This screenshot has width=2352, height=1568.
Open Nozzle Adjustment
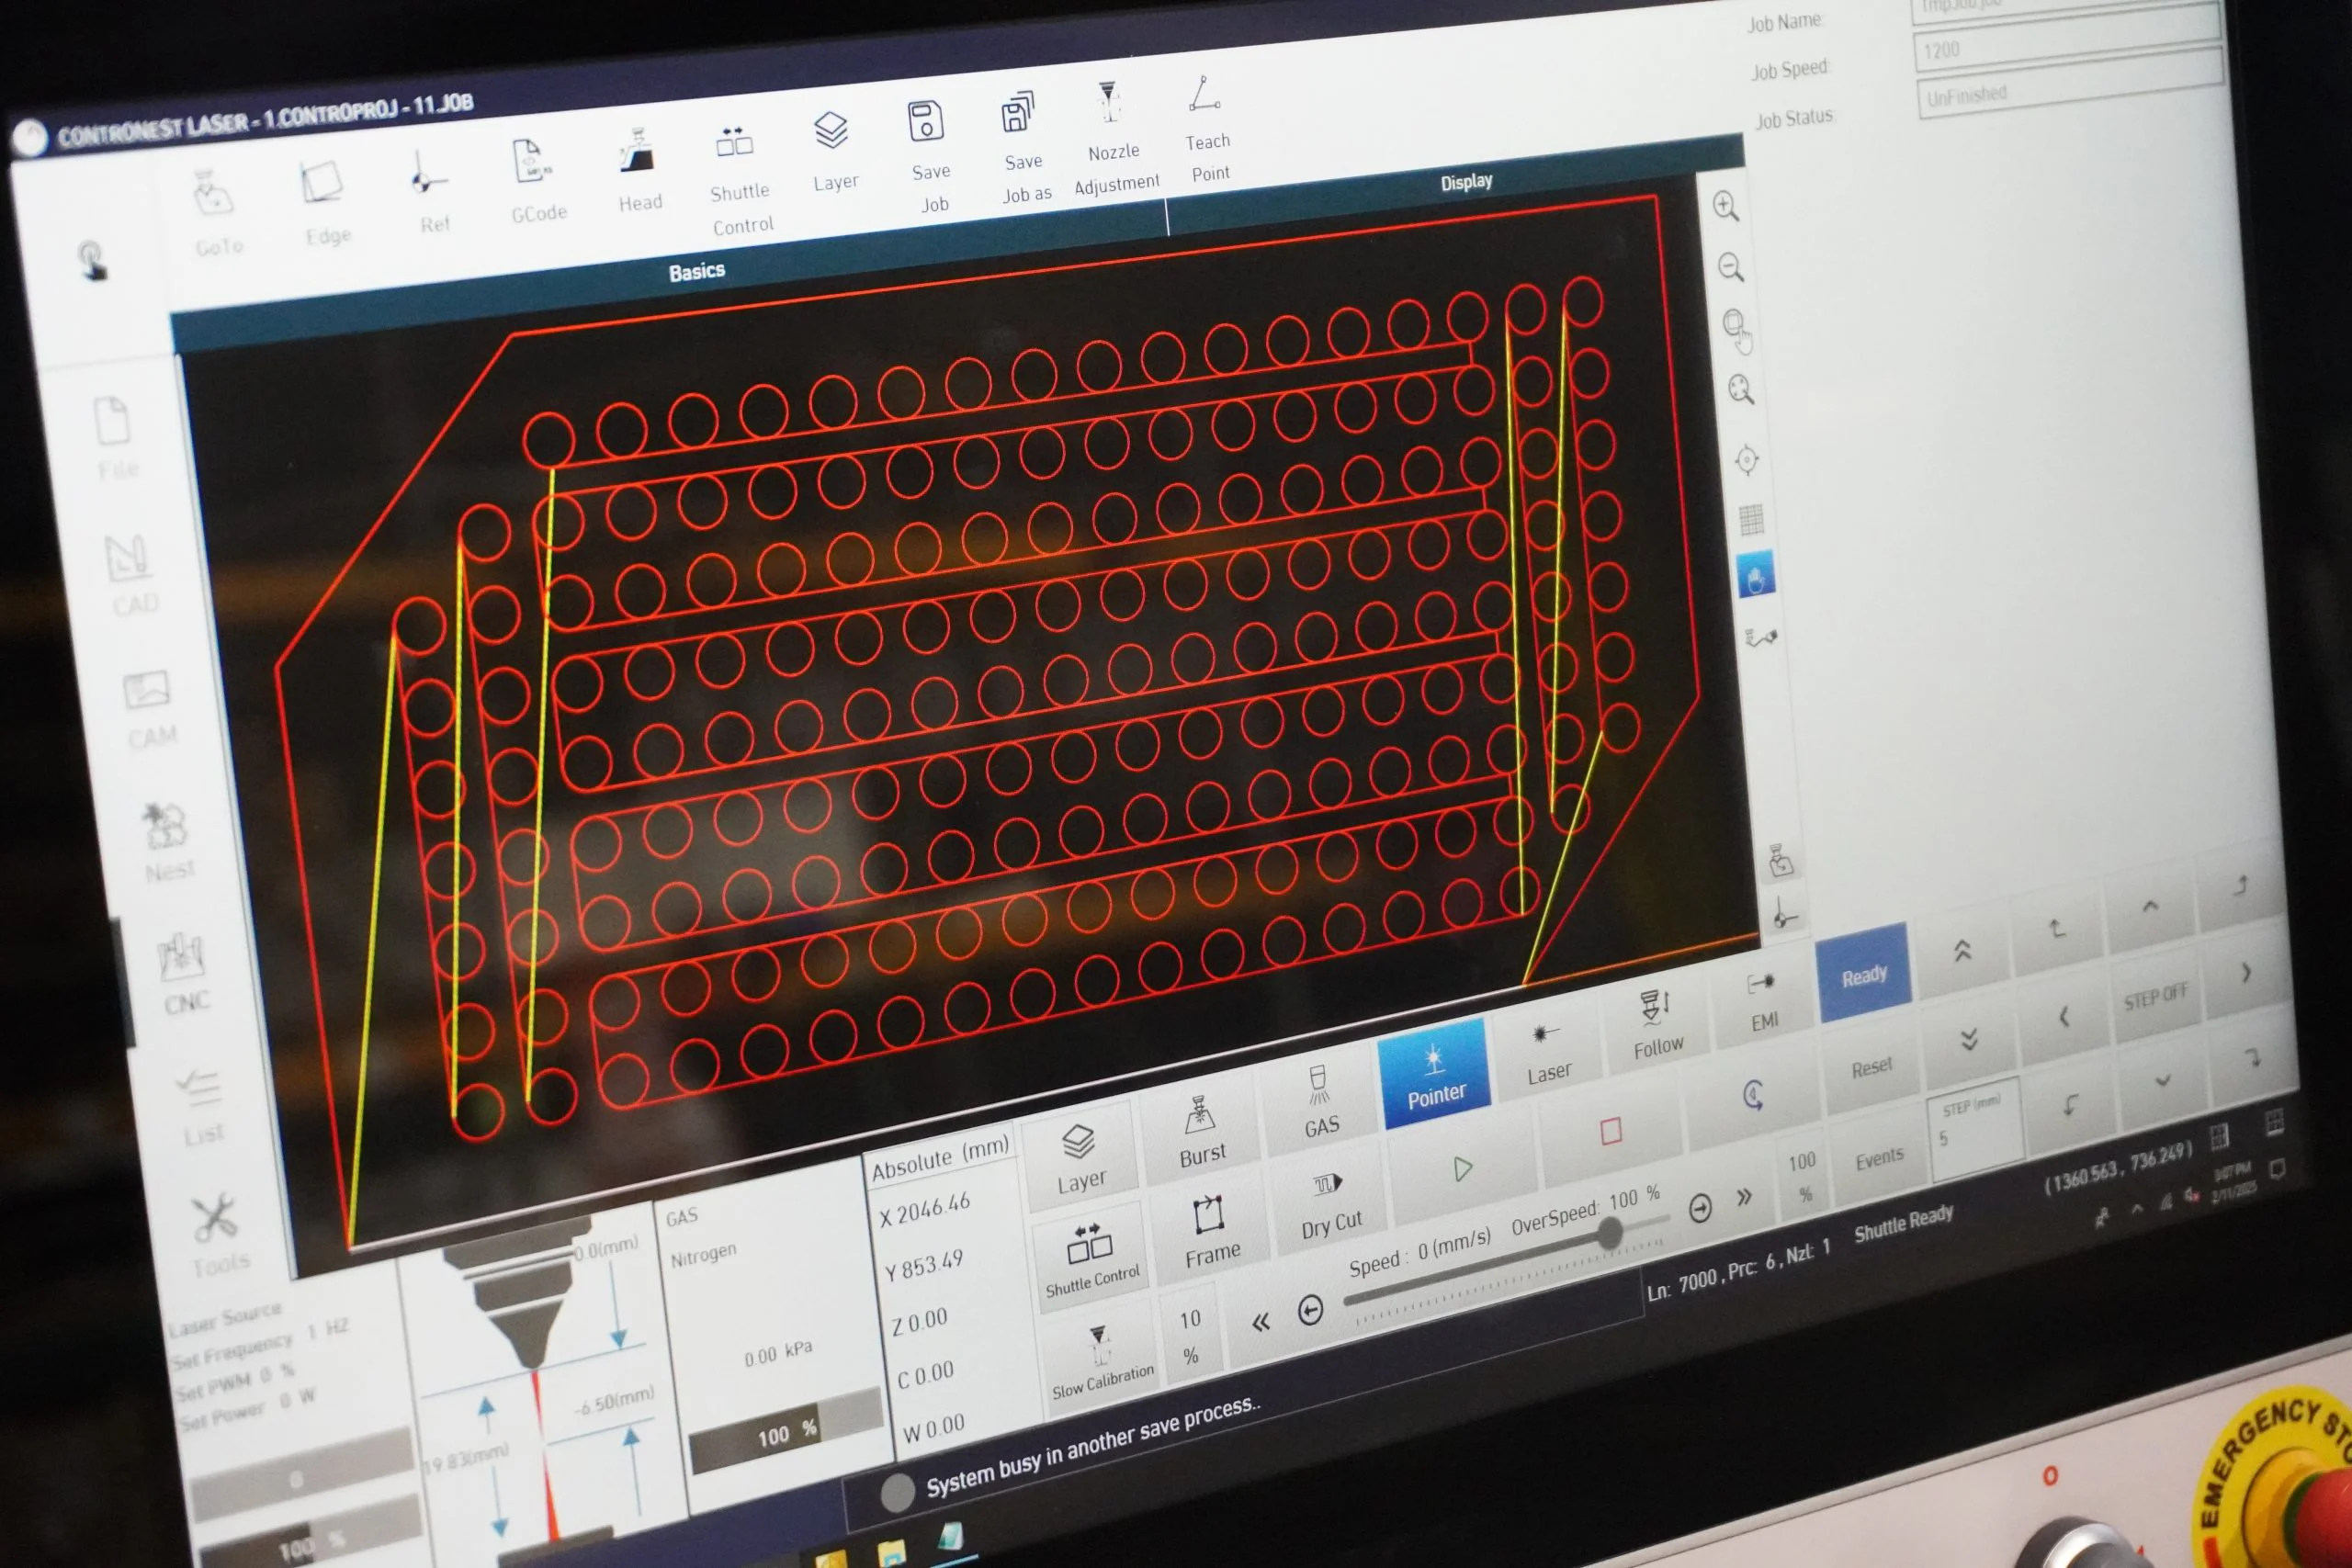click(1113, 139)
